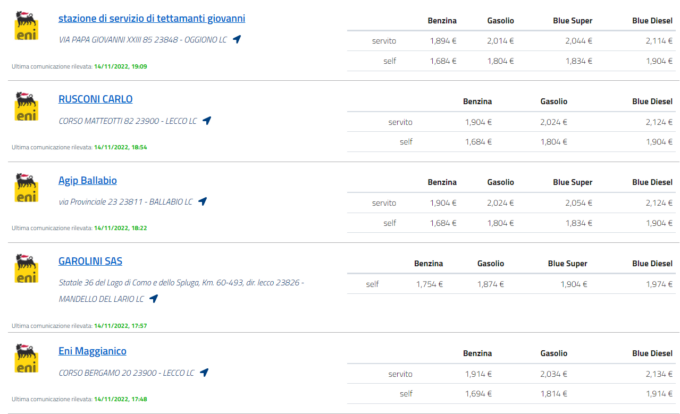Select the Gasolio self price for Eni Maggianico
680x414 pixels.
click(x=553, y=394)
